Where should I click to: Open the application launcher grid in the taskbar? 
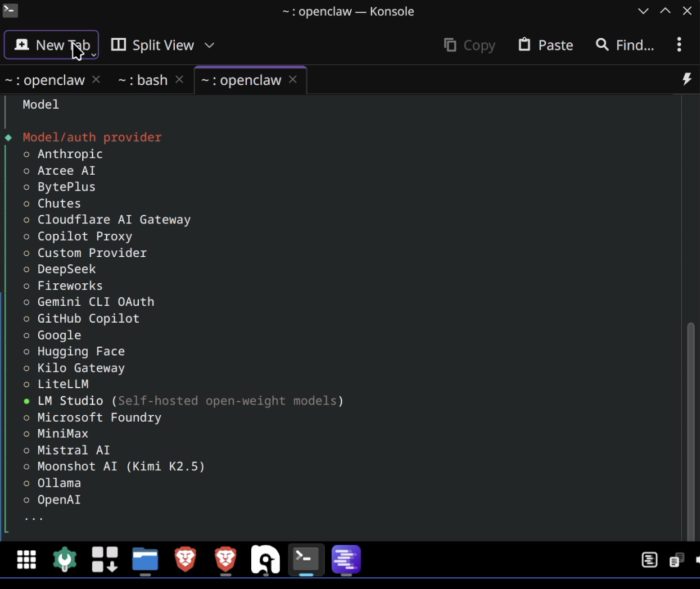click(x=27, y=560)
